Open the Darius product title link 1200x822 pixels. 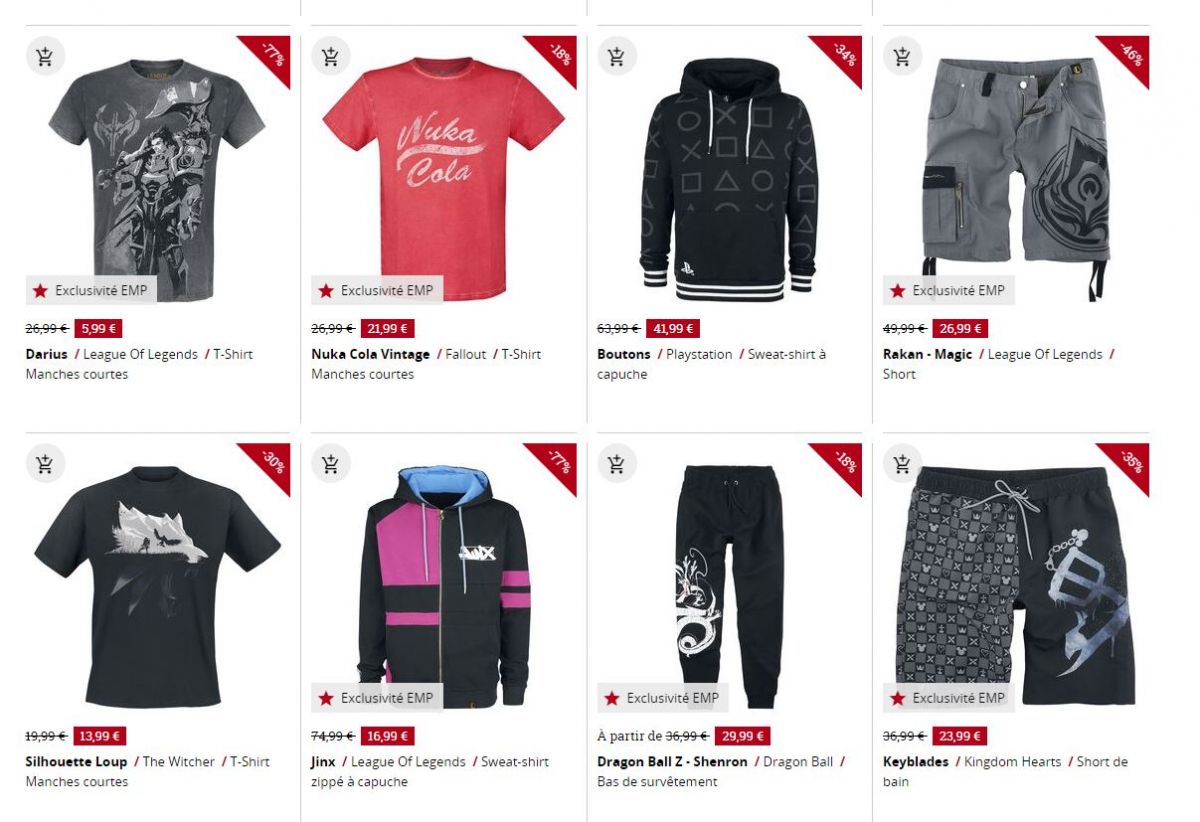tap(47, 354)
